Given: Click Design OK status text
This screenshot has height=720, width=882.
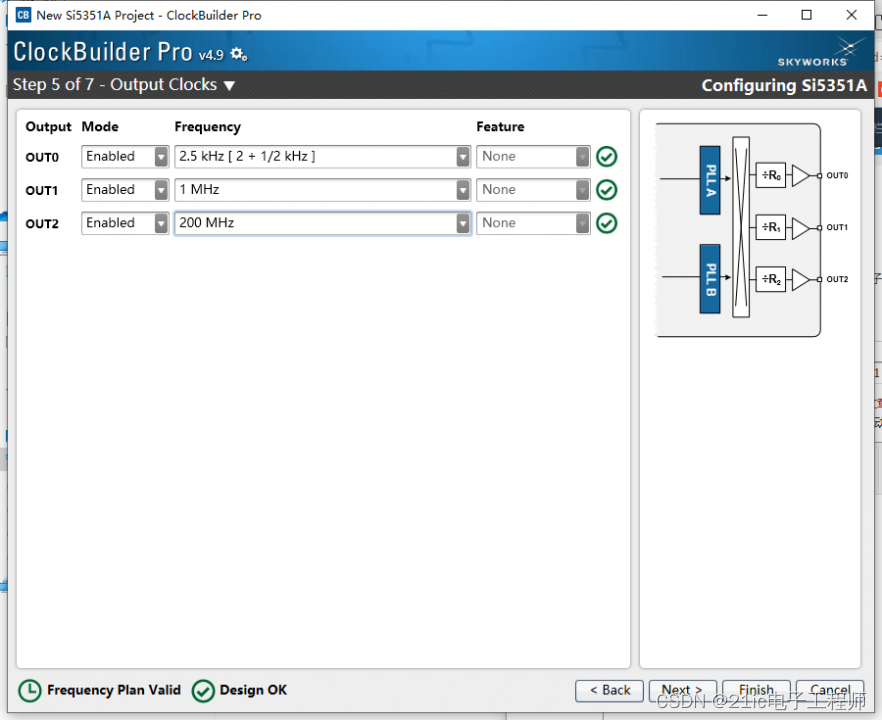Looking at the screenshot, I should (253, 690).
